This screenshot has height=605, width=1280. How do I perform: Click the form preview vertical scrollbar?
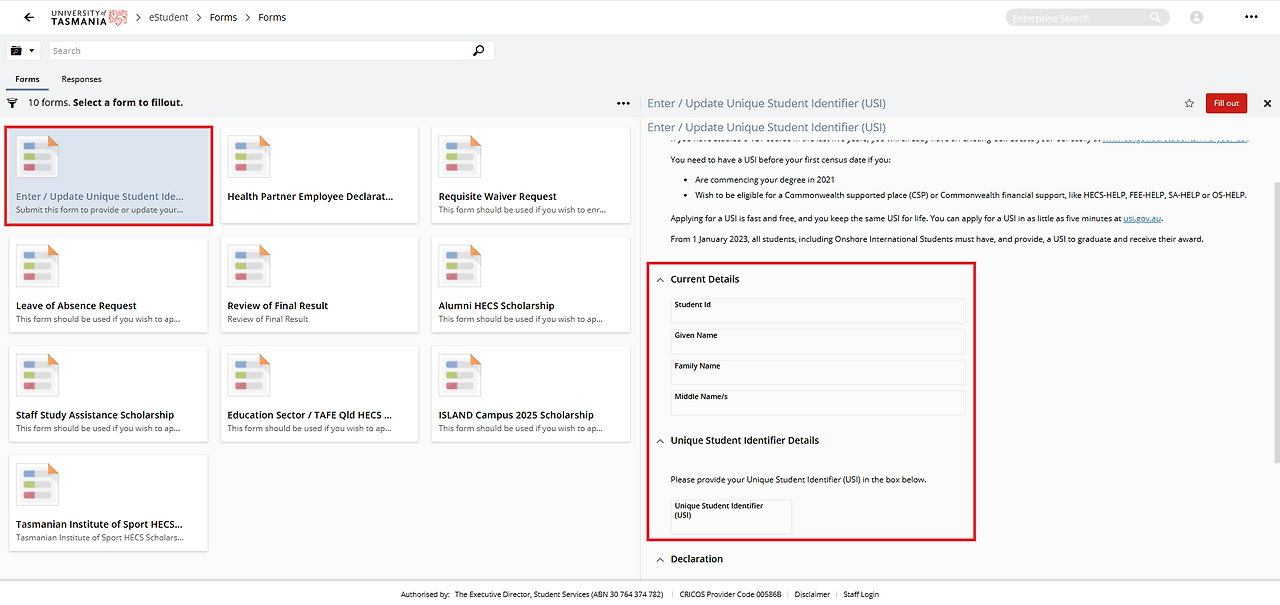(1276, 320)
